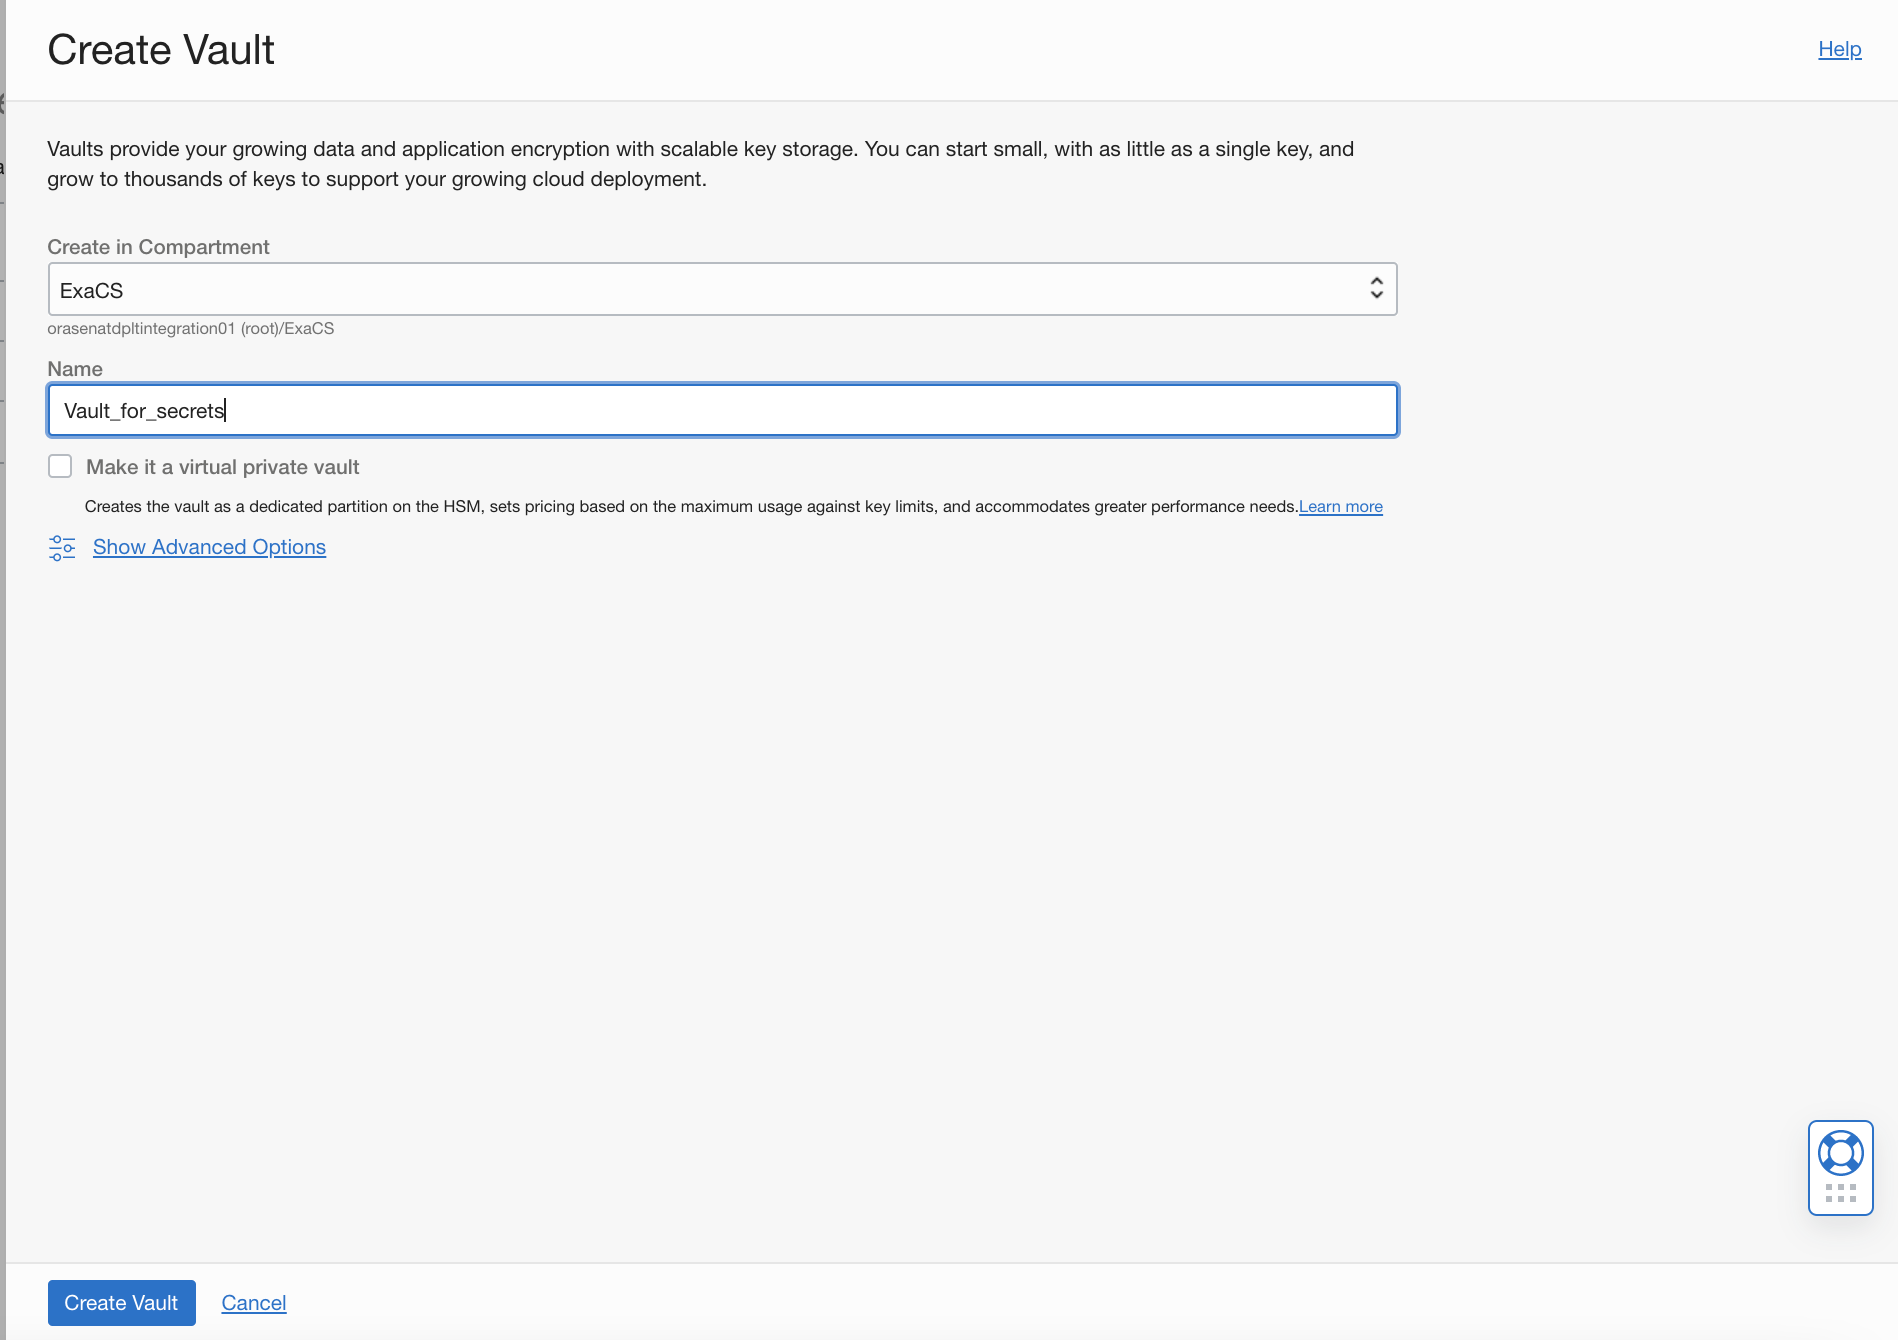Open the lifebuoy support icon
This screenshot has width=1898, height=1340.
[x=1840, y=1153]
